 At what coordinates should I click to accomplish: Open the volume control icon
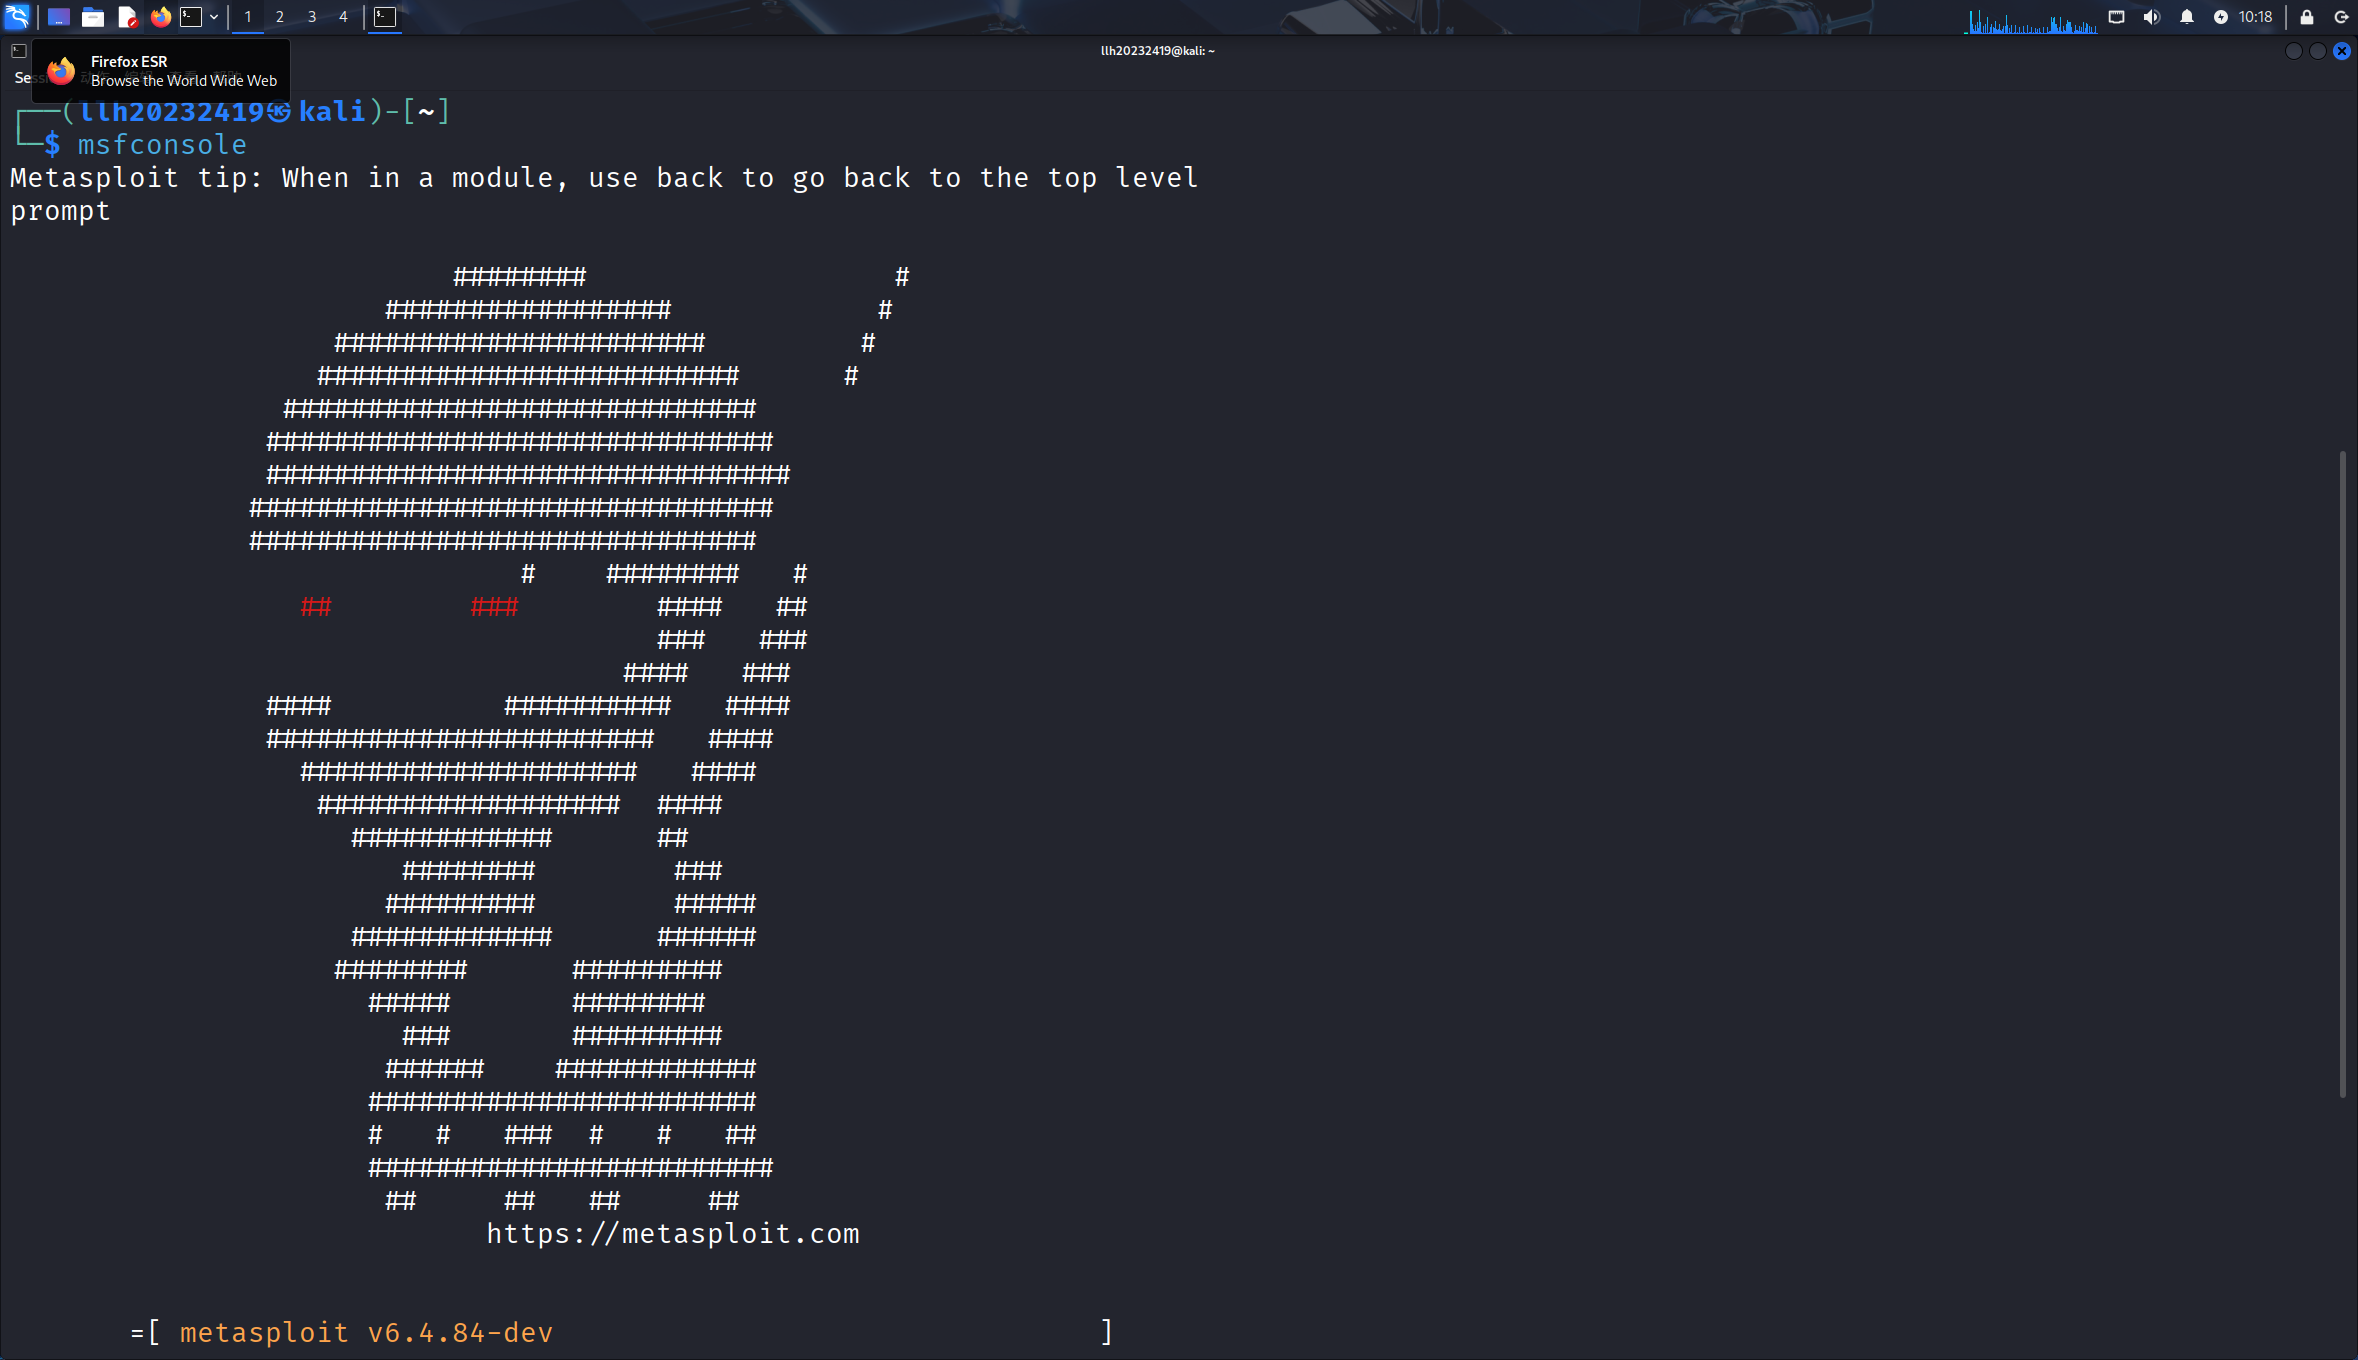click(x=2152, y=17)
